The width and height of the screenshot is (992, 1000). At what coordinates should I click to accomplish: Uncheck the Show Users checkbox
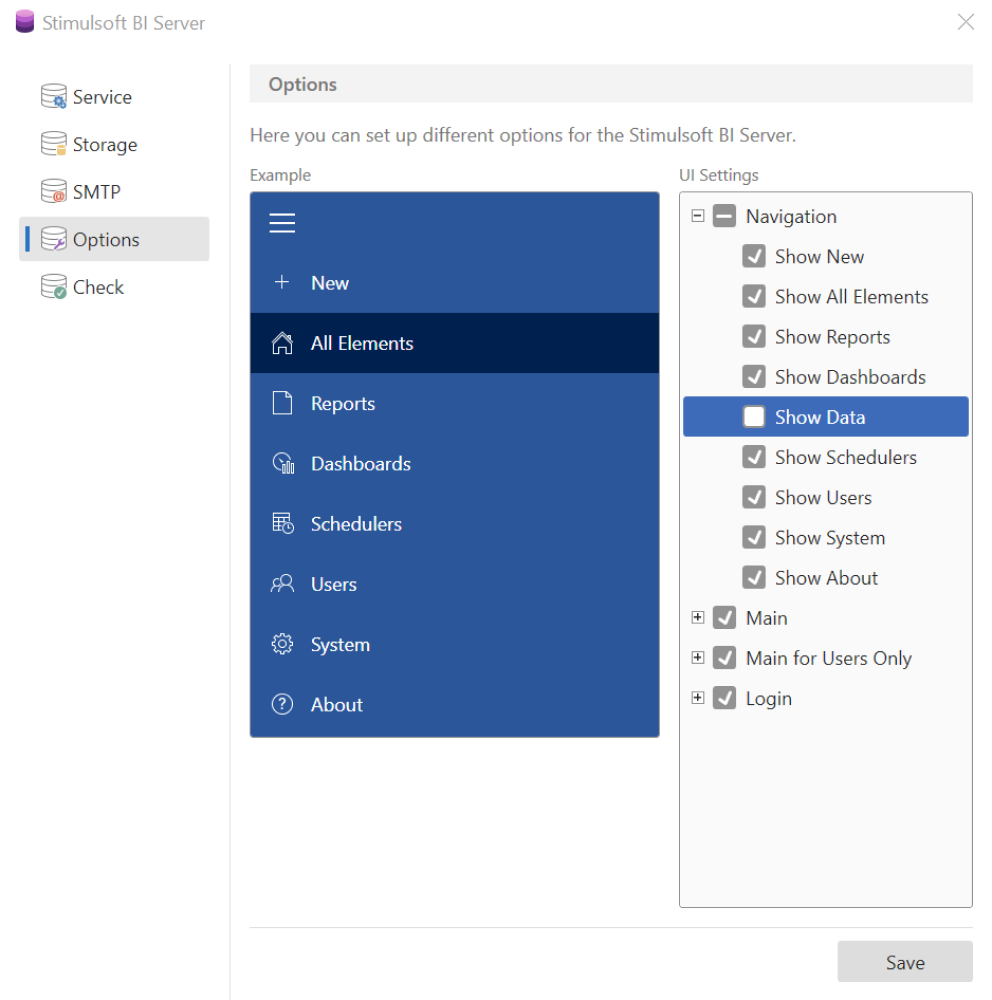[753, 497]
